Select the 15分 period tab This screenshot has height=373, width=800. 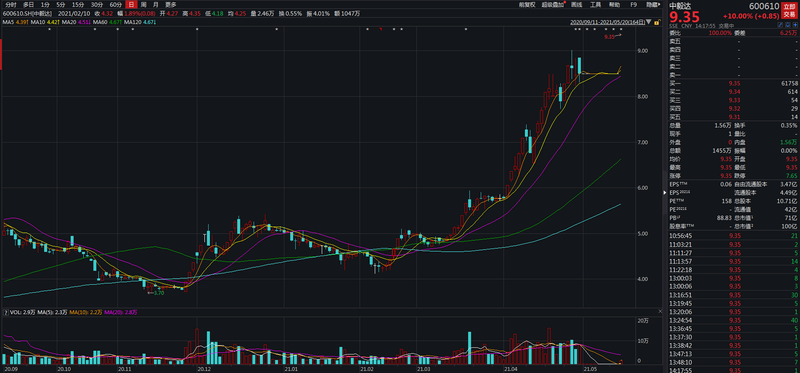[x=78, y=5]
